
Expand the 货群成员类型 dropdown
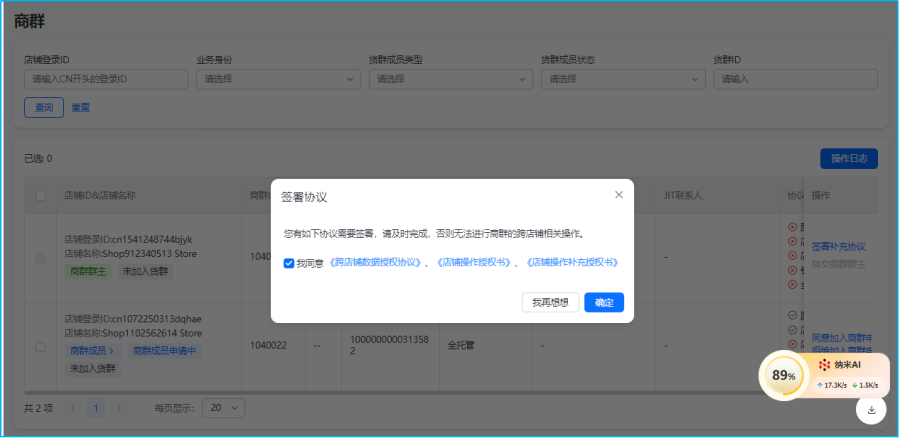point(451,79)
